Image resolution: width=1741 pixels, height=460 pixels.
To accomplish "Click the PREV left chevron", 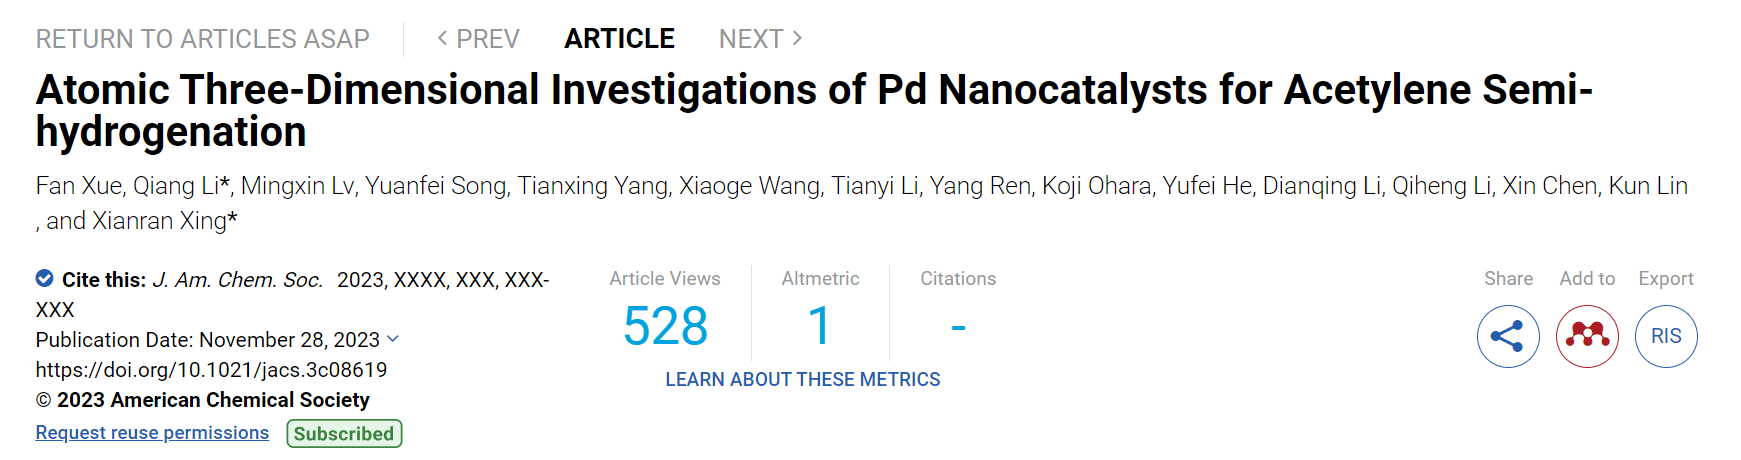I will tap(442, 38).
